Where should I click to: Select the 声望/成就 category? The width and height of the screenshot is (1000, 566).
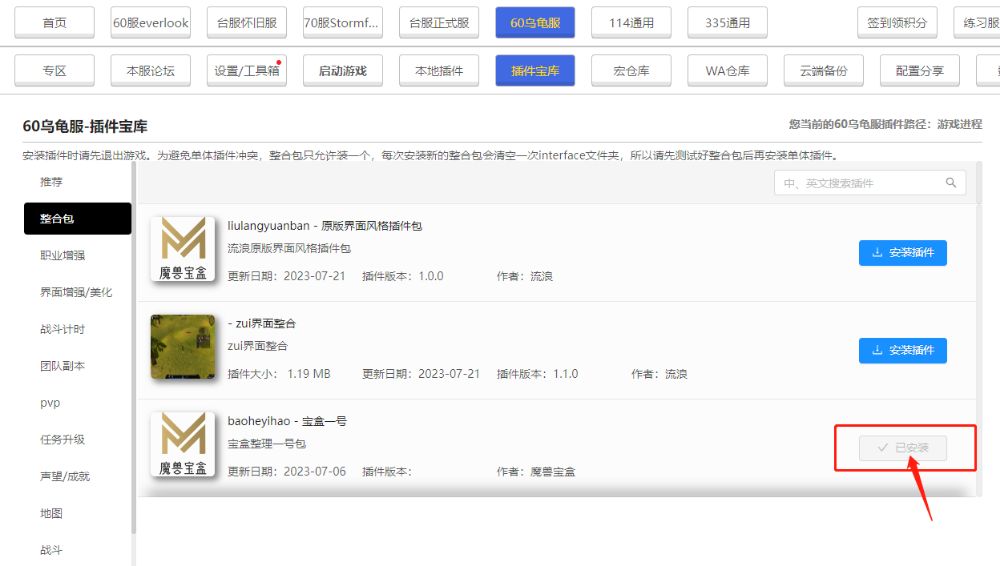coord(64,476)
